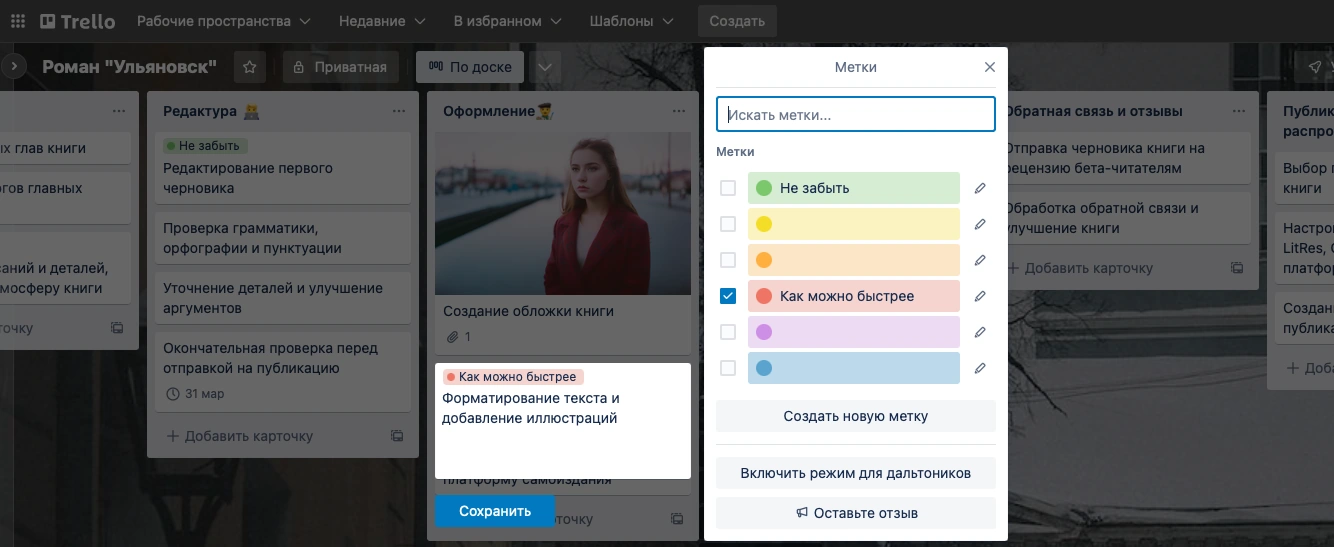Star the board Роман "Ульяновск"
Image resolution: width=1334 pixels, height=547 pixels.
pyautogui.click(x=250, y=67)
